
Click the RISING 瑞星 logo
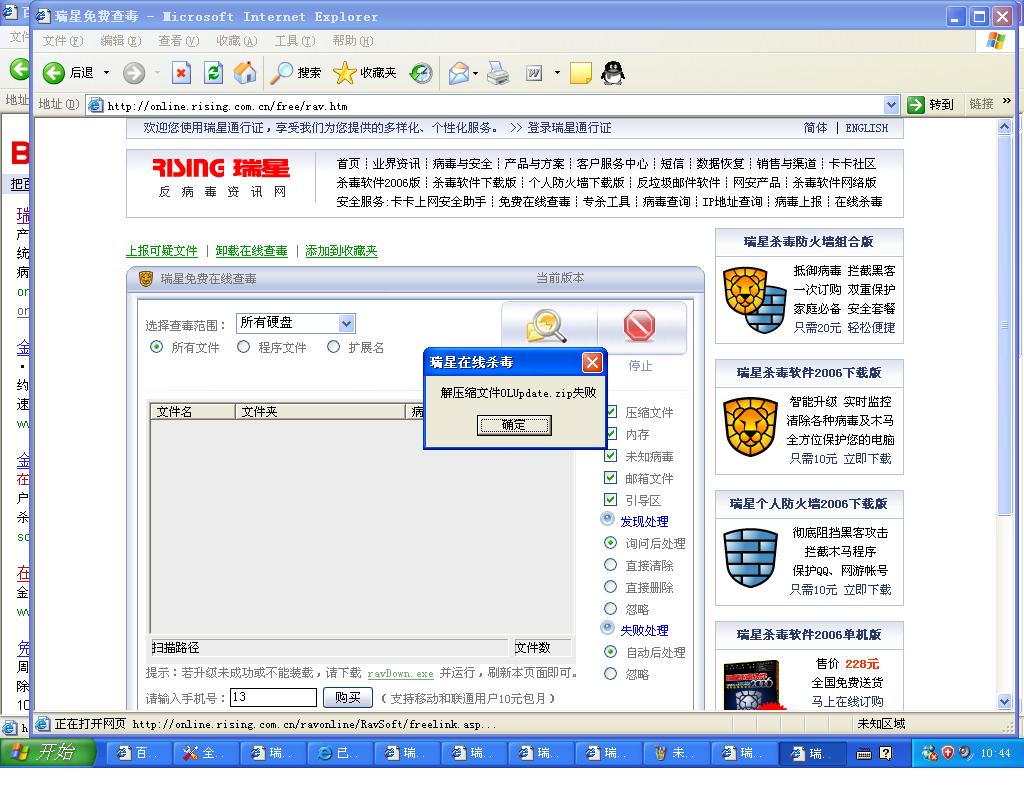click(x=221, y=168)
